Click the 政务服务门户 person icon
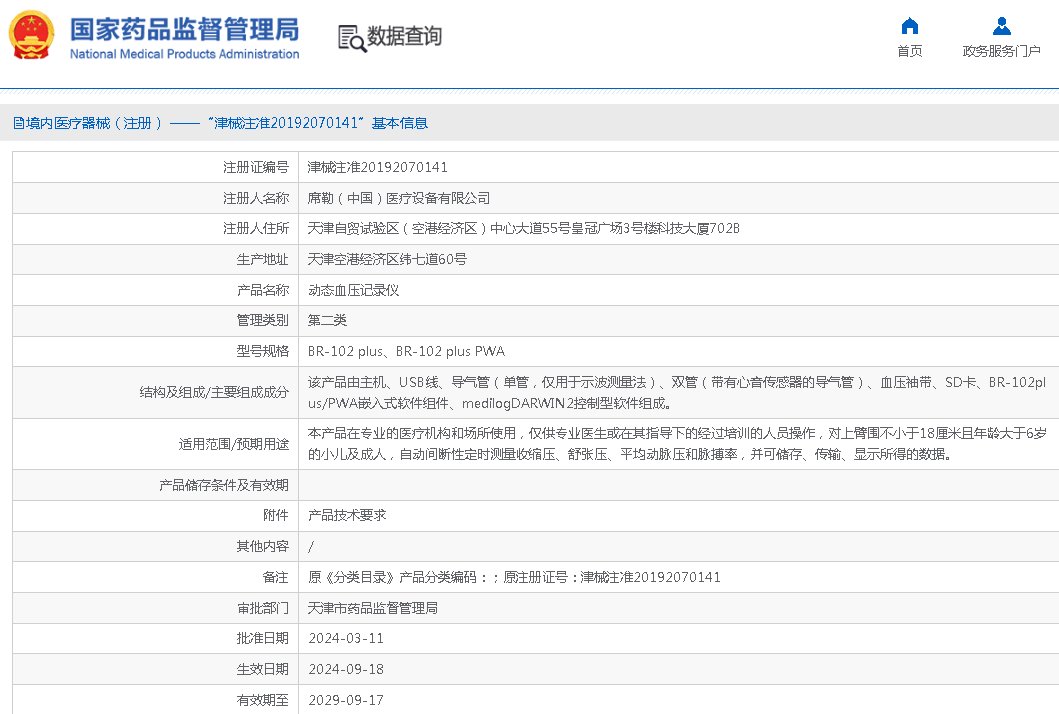Viewport: 1059px width, 714px height. (x=1001, y=26)
